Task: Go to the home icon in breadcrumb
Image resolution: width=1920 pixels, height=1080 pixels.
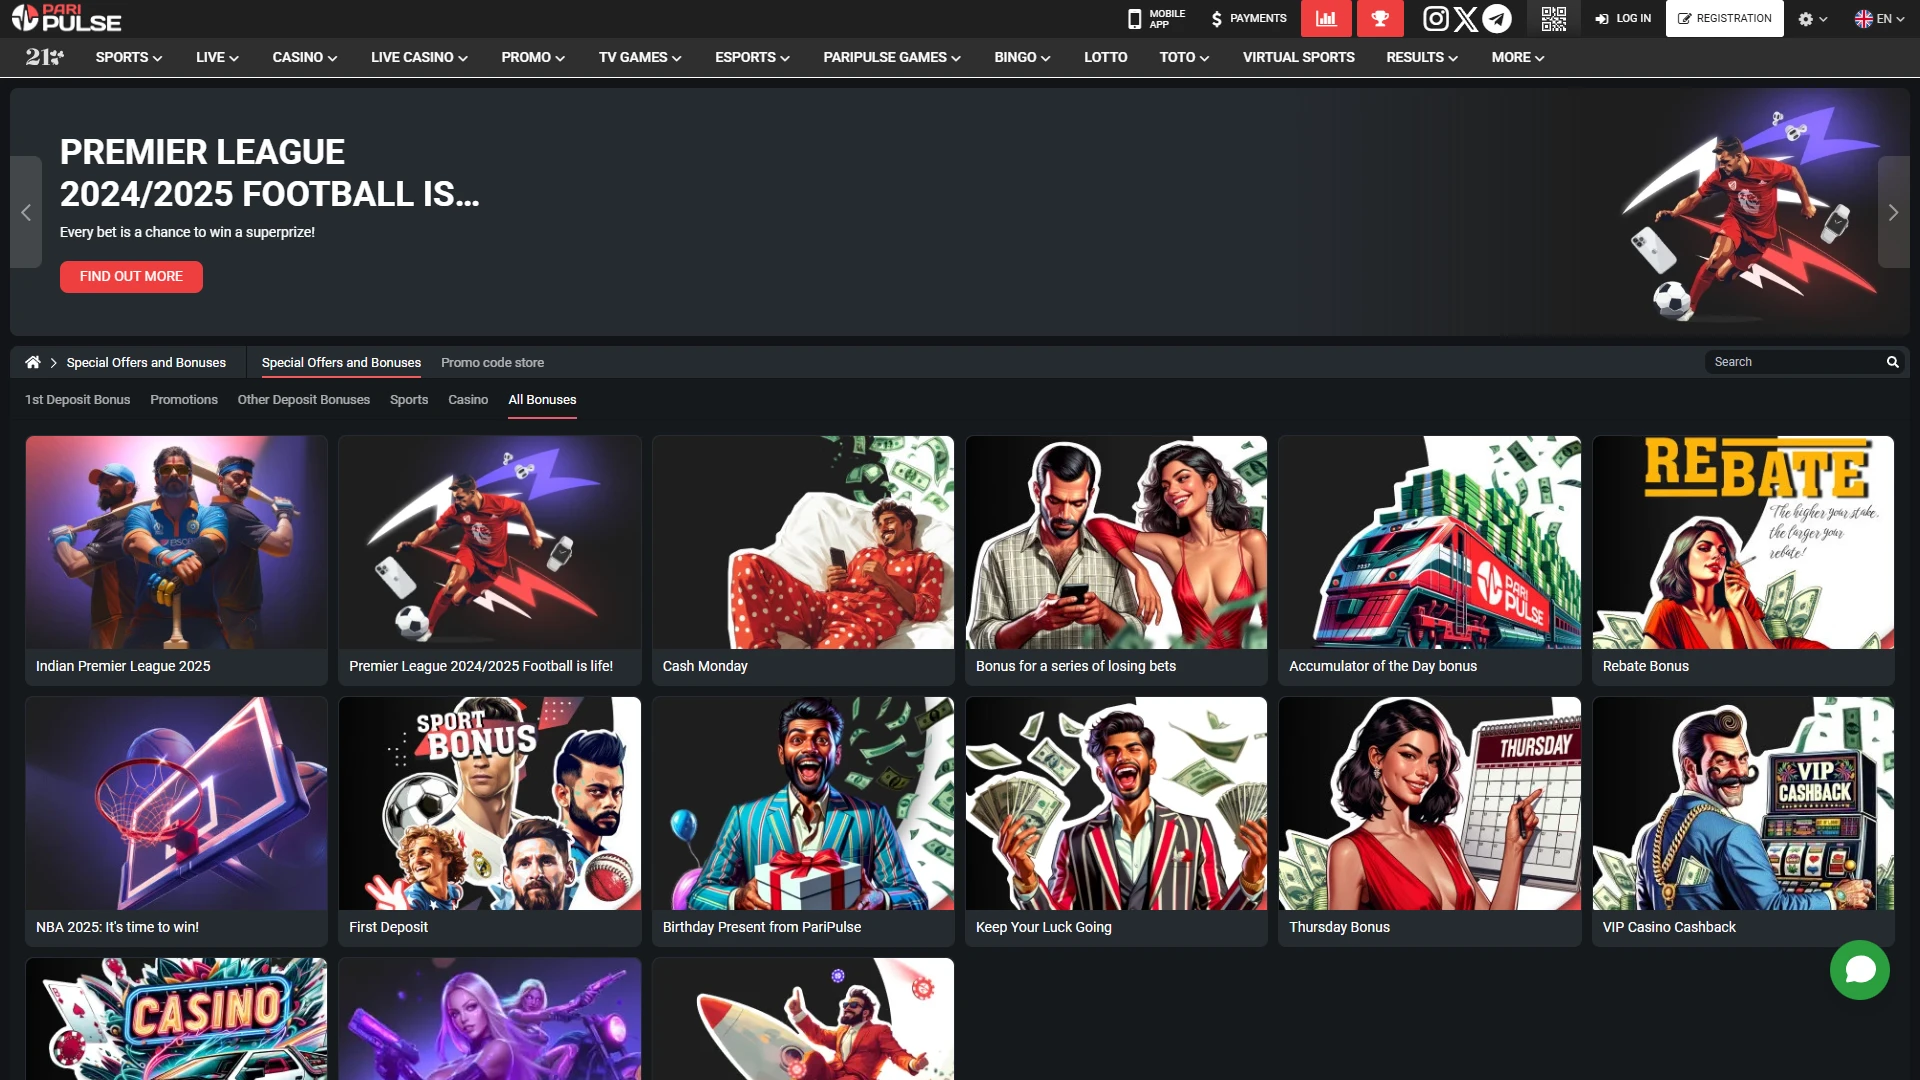Action: pos(33,362)
